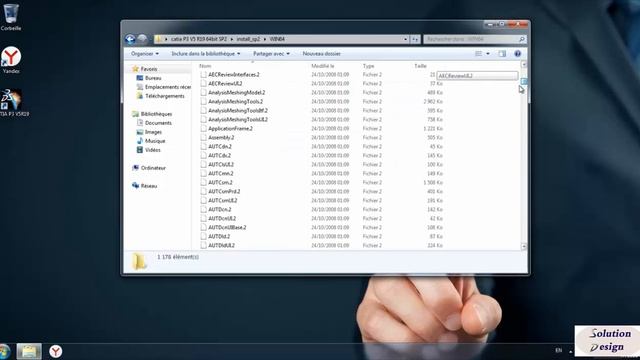The width and height of the screenshot is (640, 360).
Task: Open the CATIA P3 V5R19 desktop shortcut
Action: coord(12,102)
